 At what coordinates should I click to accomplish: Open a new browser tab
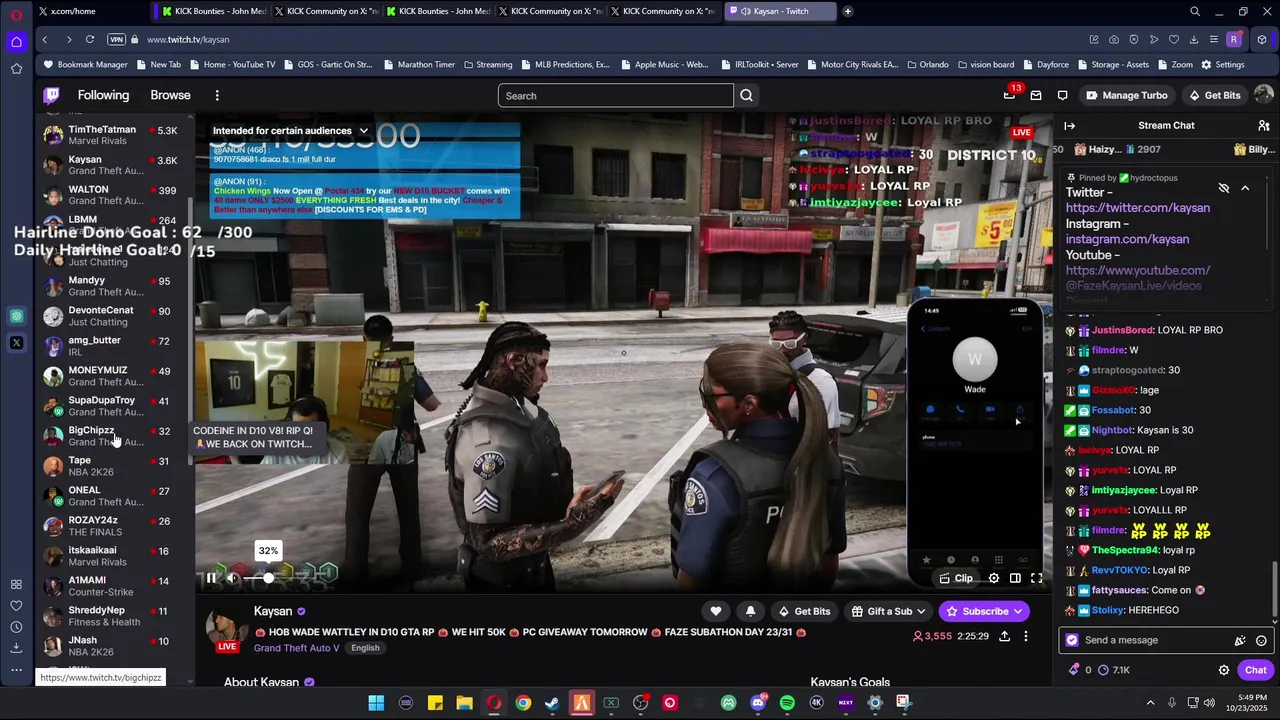pyautogui.click(x=848, y=11)
